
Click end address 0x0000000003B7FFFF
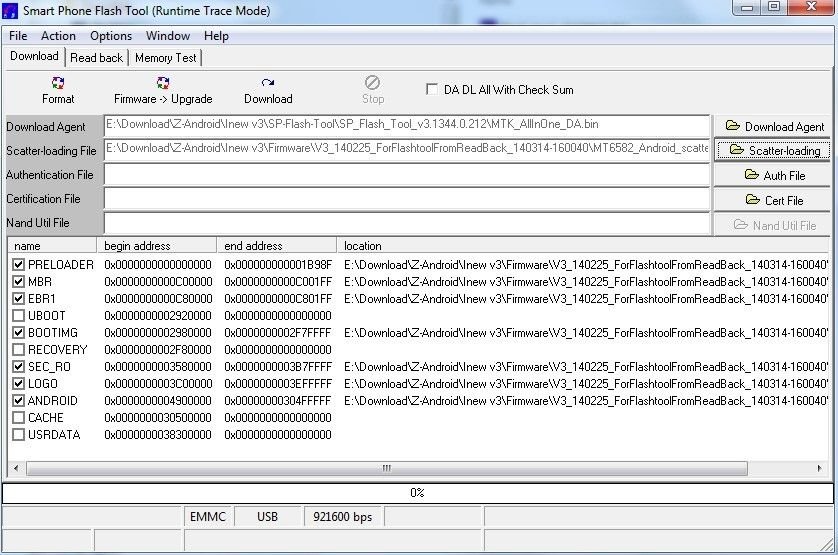278,367
